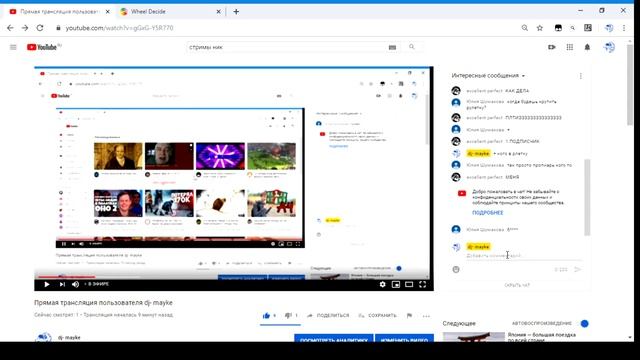Click the dj-mayke channel name
Viewport: 640px width, 360px height.
coord(69,338)
